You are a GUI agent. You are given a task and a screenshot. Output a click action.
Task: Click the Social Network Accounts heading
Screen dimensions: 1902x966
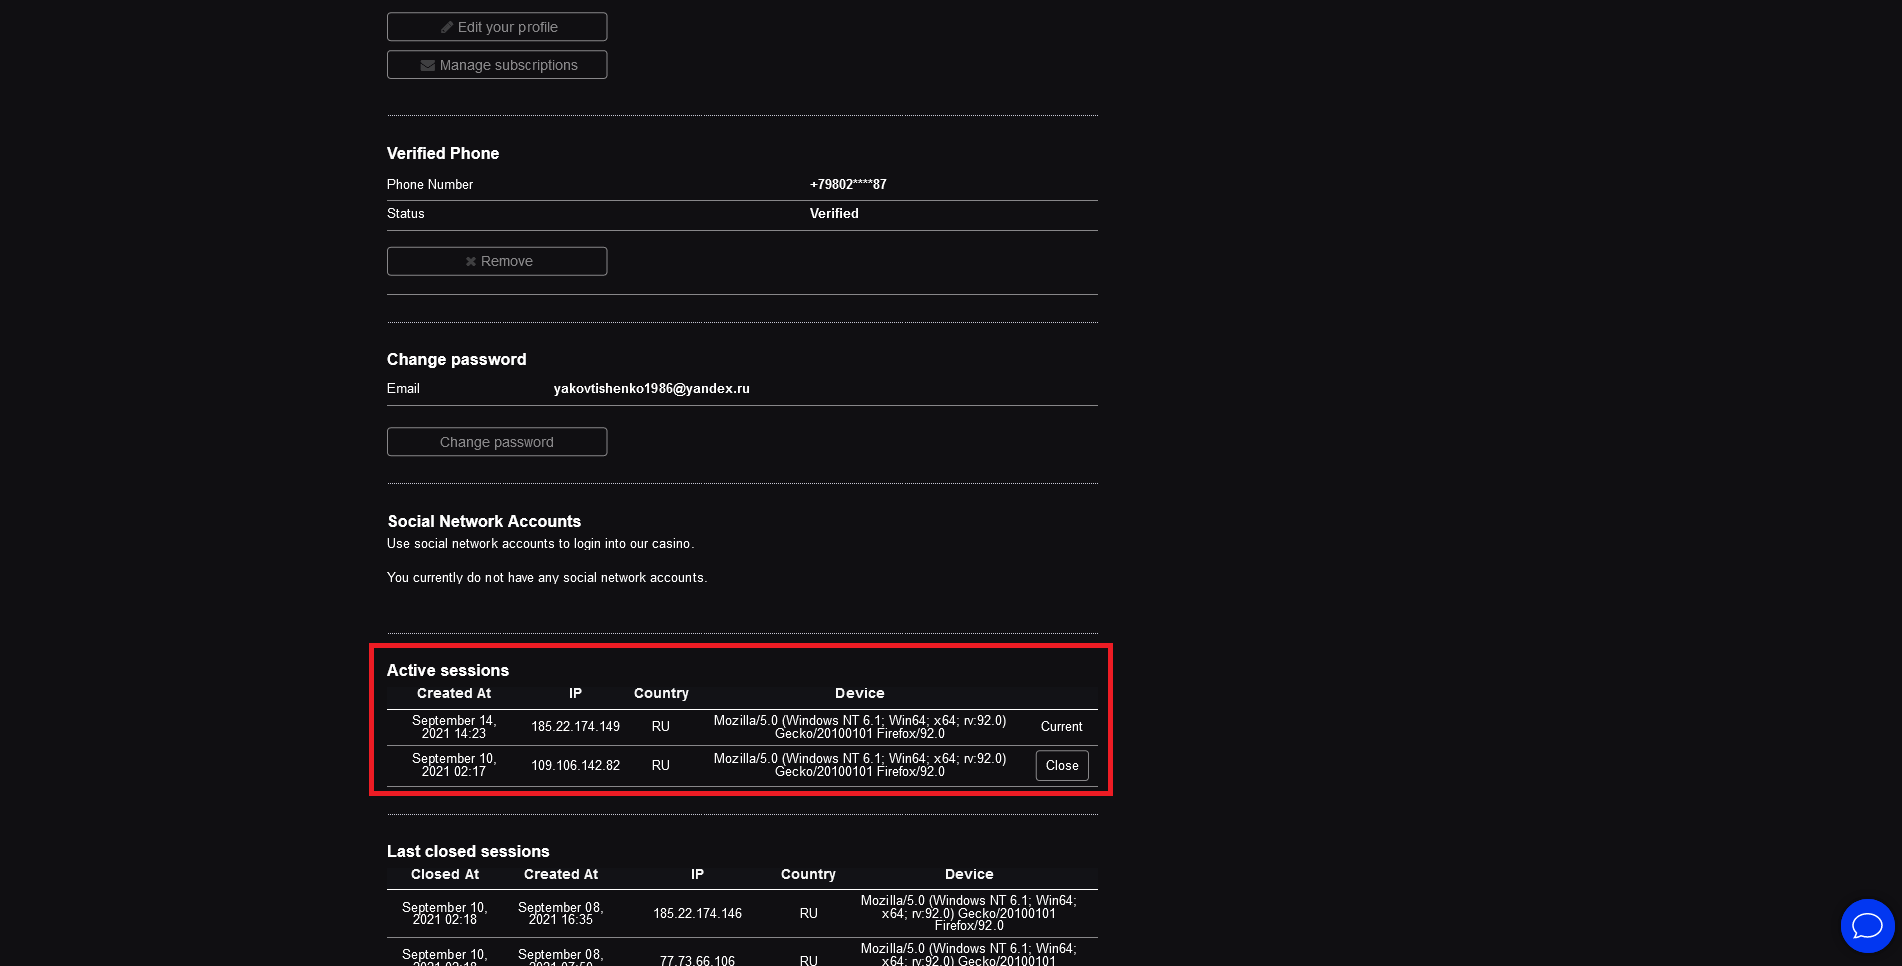(484, 522)
